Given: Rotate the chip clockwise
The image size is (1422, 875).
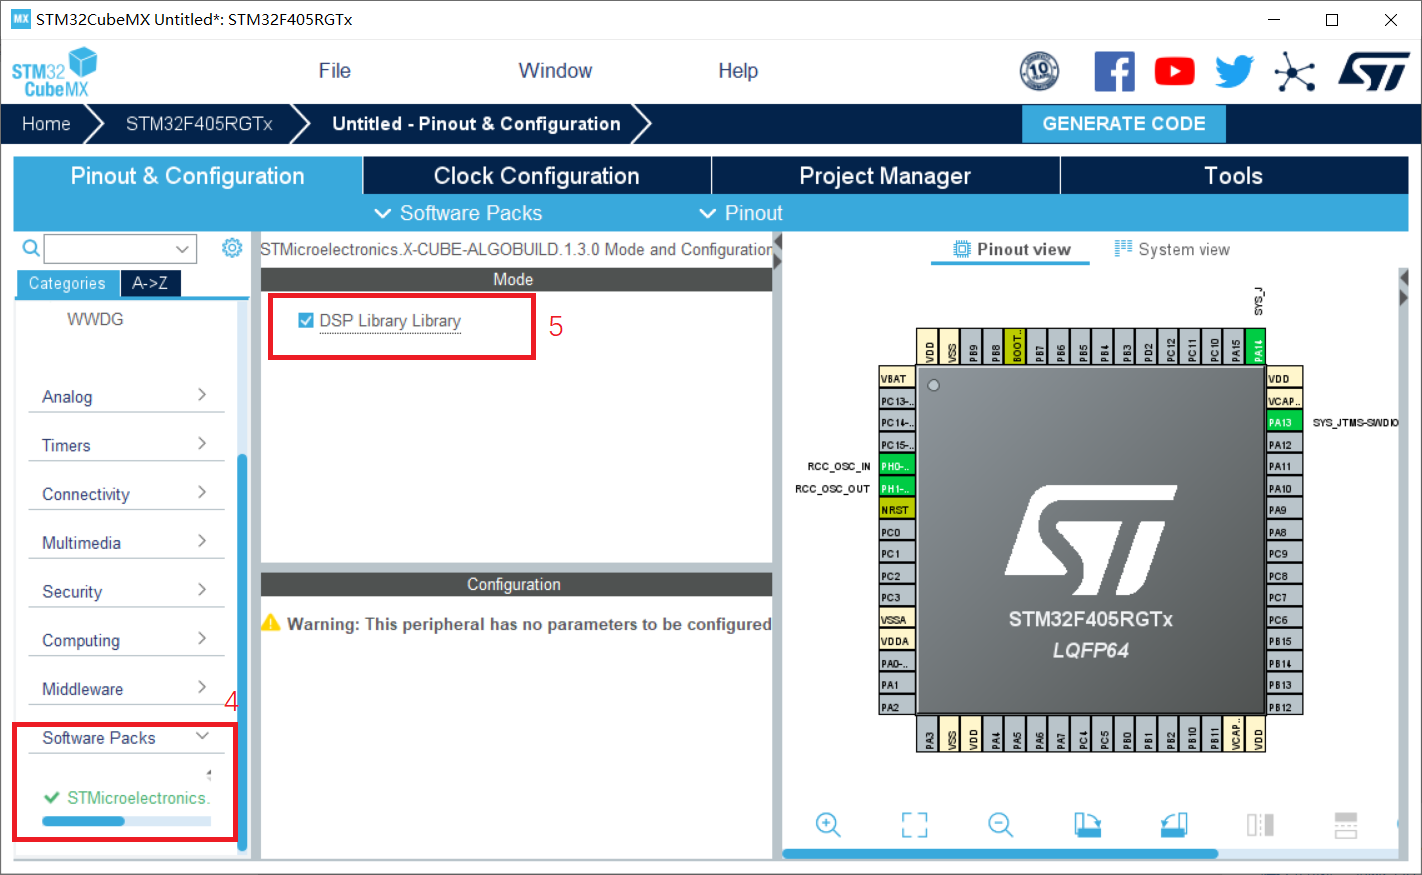Looking at the screenshot, I should pyautogui.click(x=1088, y=825).
